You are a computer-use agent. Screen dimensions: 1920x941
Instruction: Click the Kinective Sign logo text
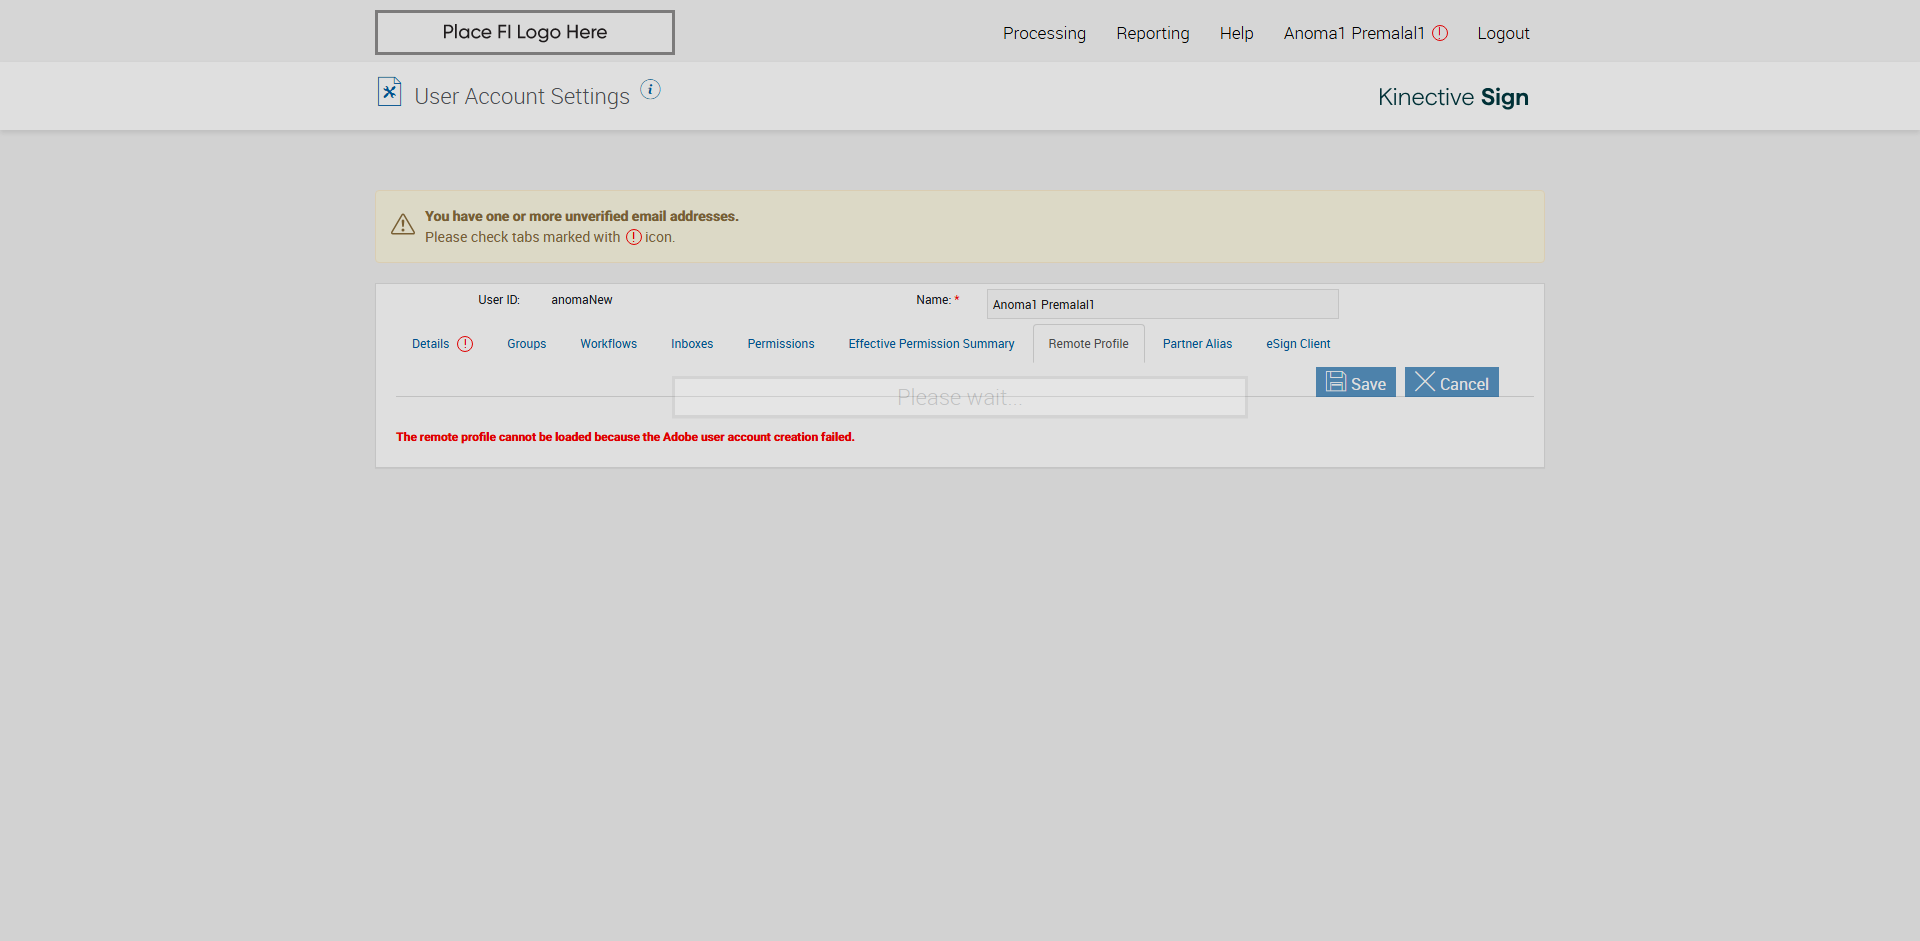[x=1453, y=97]
